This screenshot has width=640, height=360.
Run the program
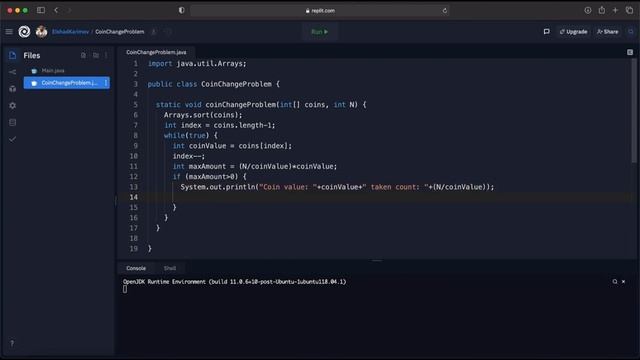pos(320,31)
